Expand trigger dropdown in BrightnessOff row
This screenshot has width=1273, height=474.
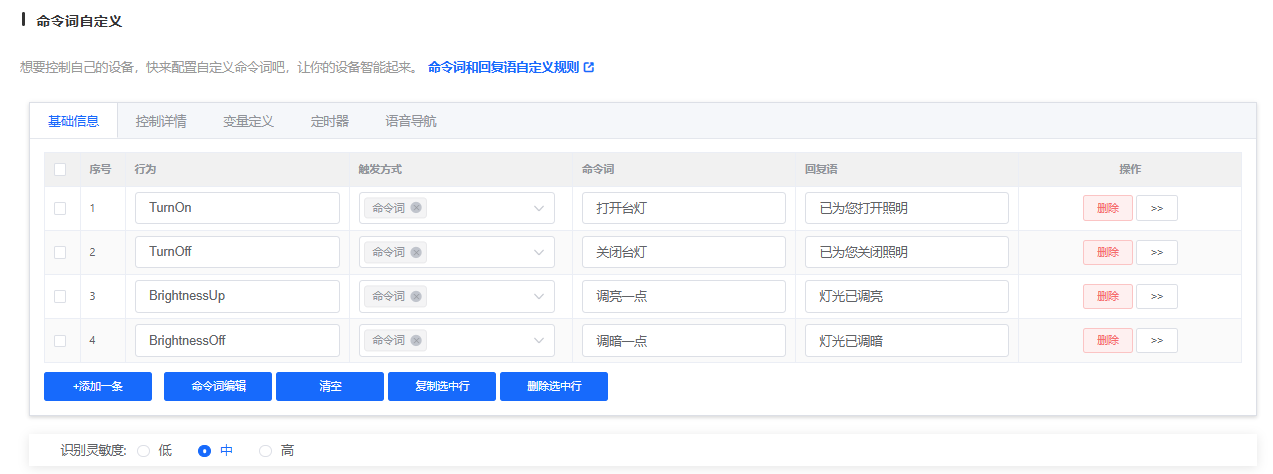click(538, 340)
